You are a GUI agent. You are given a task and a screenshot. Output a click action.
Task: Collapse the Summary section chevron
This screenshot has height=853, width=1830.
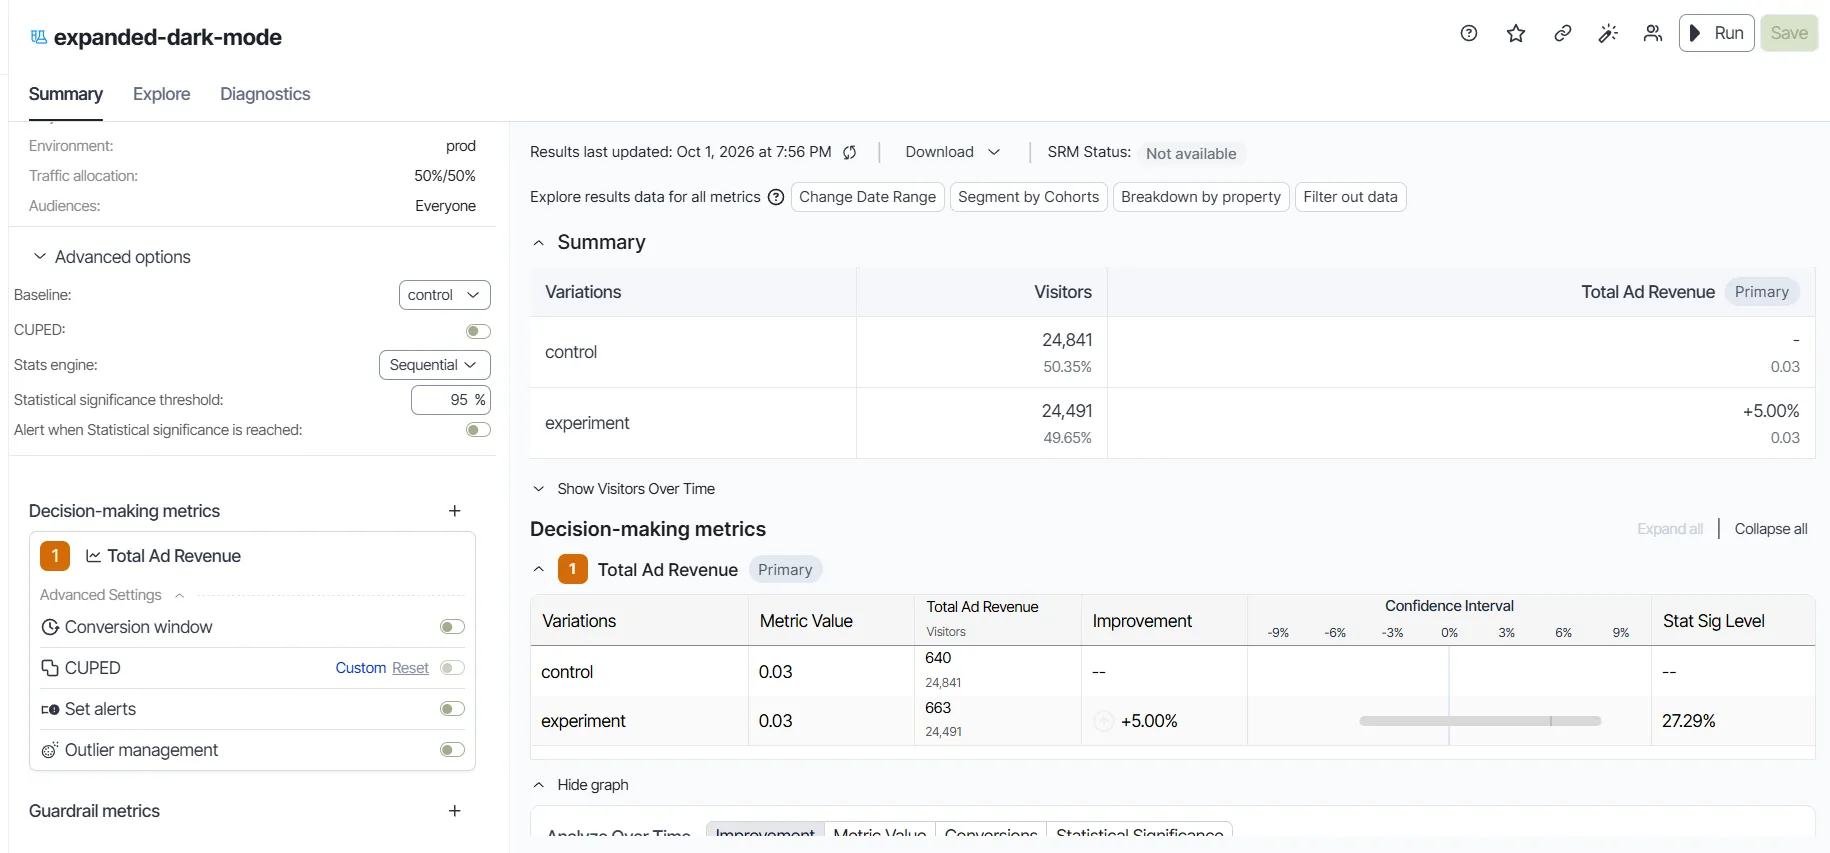539,243
